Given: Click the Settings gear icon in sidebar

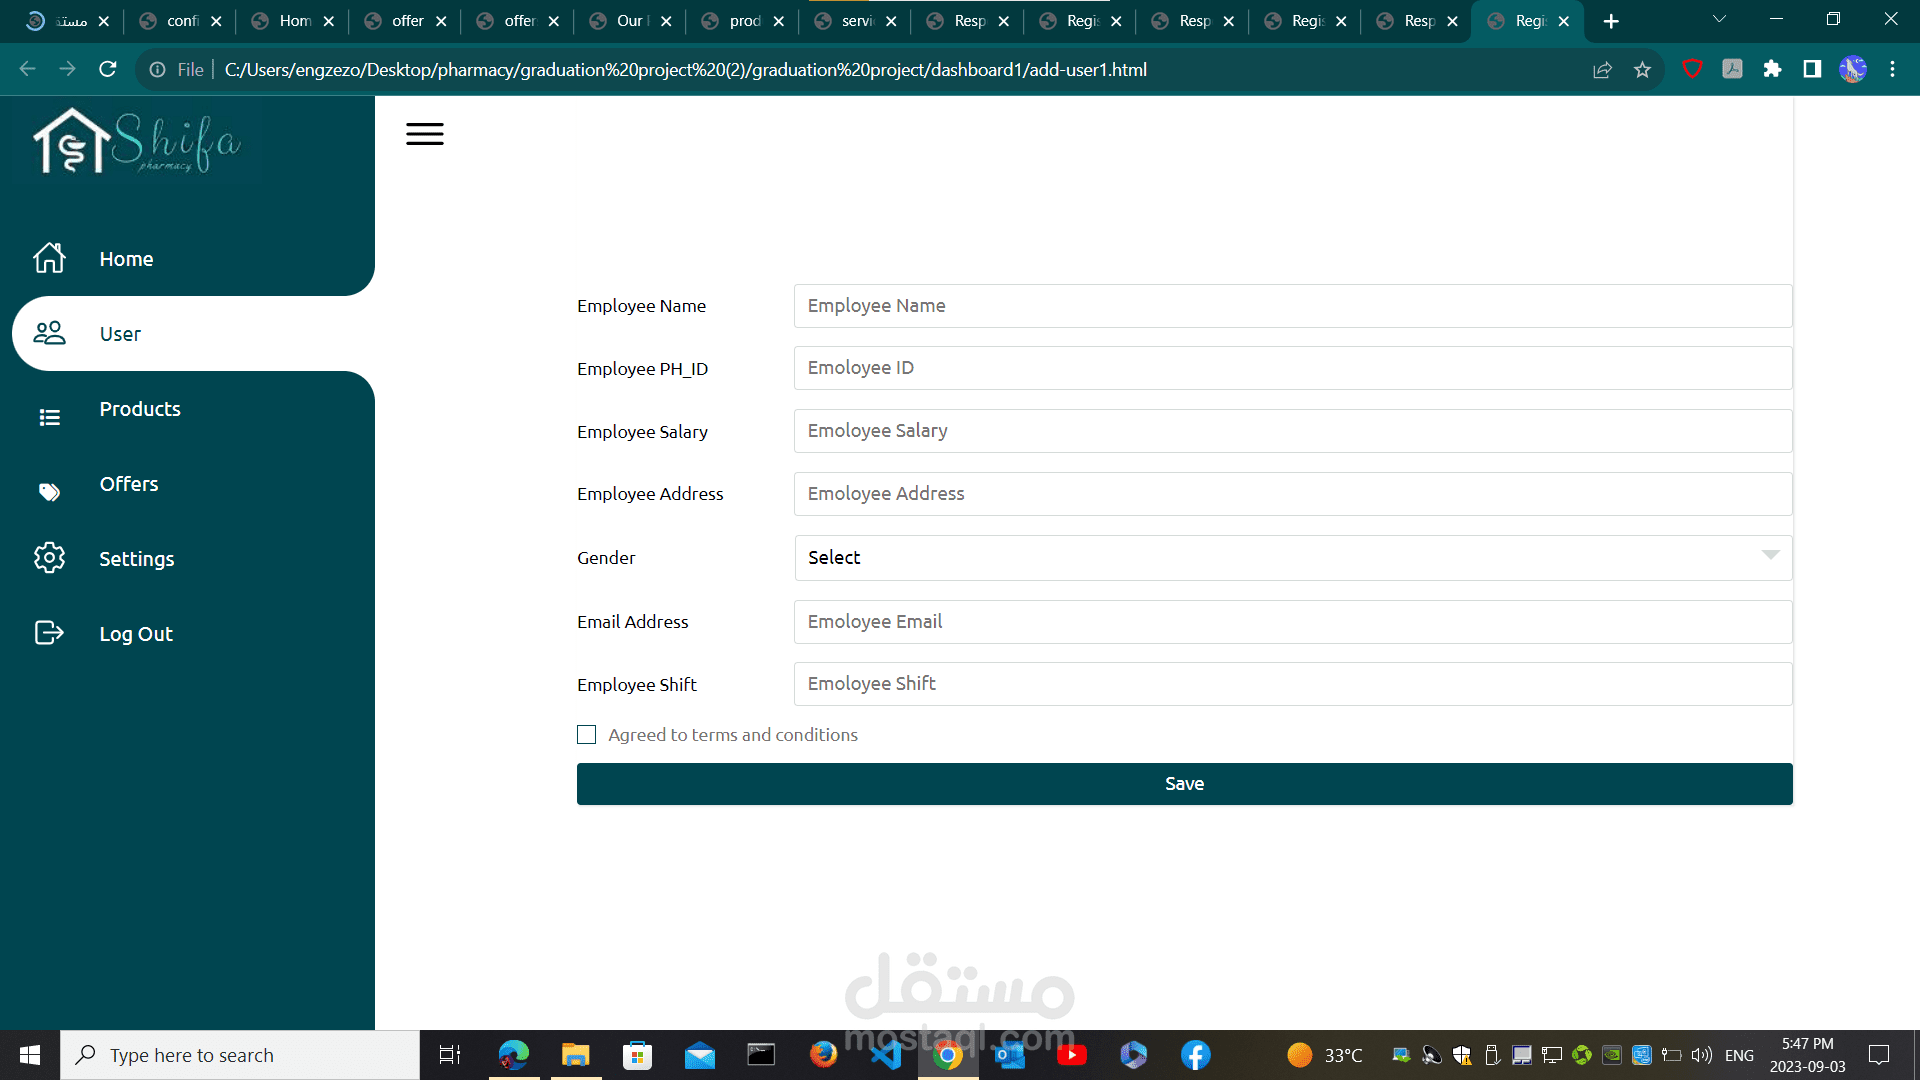Looking at the screenshot, I should pyautogui.click(x=49, y=558).
